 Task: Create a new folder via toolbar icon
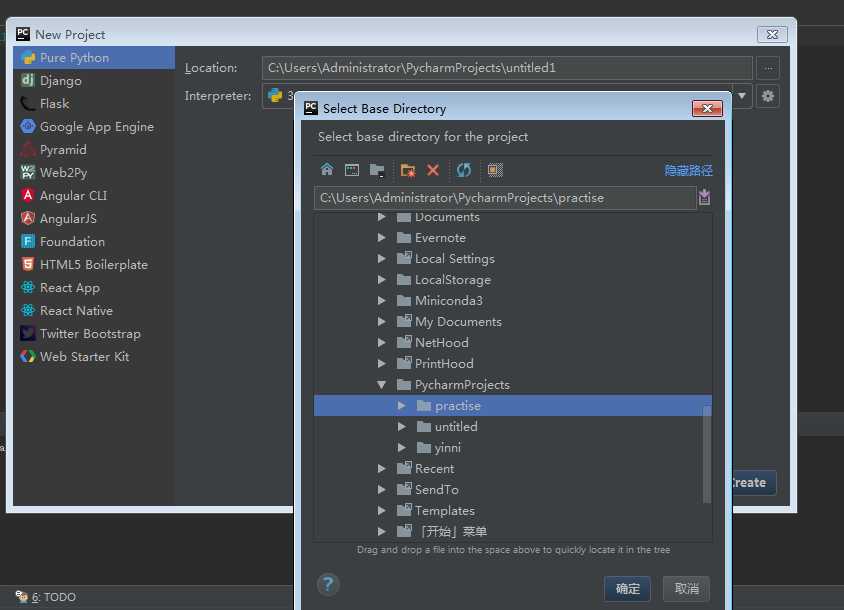[408, 170]
